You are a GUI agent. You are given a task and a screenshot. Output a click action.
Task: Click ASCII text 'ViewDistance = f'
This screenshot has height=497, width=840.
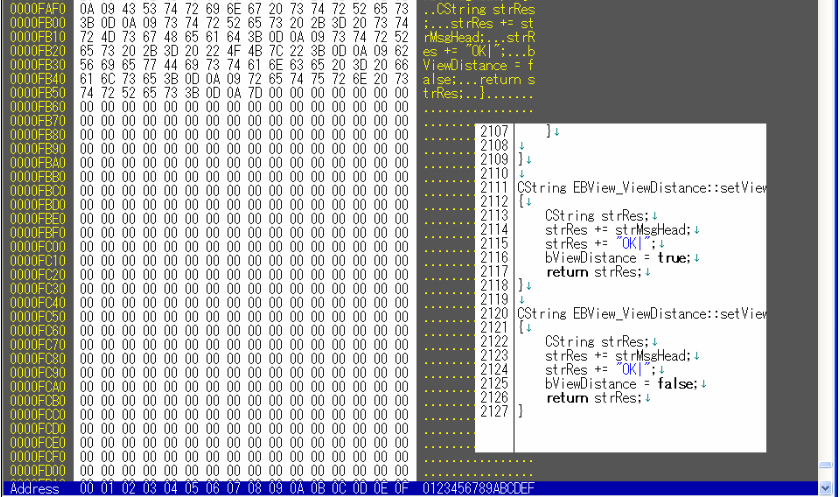pos(478,65)
